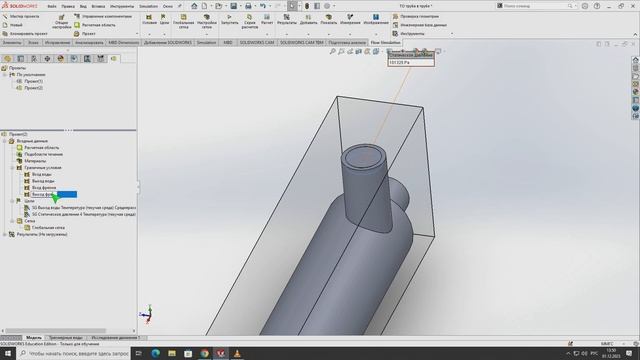Click Добавить ribbon button
This screenshot has width=640, height=360.
(x=308, y=19)
